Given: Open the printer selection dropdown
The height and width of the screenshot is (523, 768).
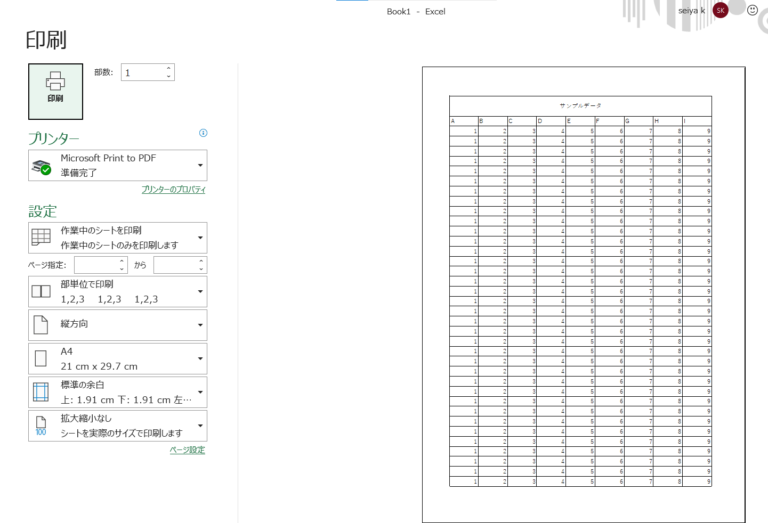Looking at the screenshot, I should pyautogui.click(x=201, y=165).
